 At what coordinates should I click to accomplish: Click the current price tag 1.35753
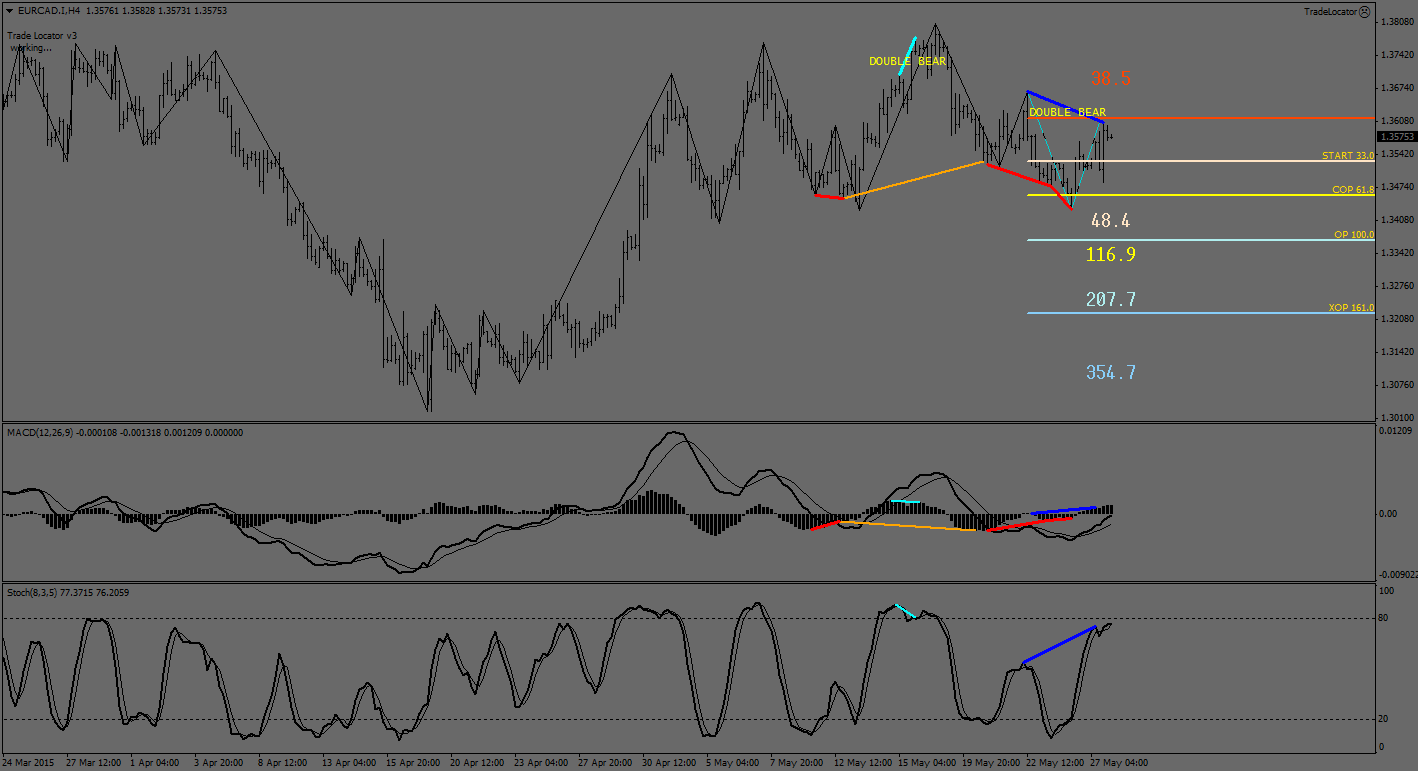pos(1396,137)
